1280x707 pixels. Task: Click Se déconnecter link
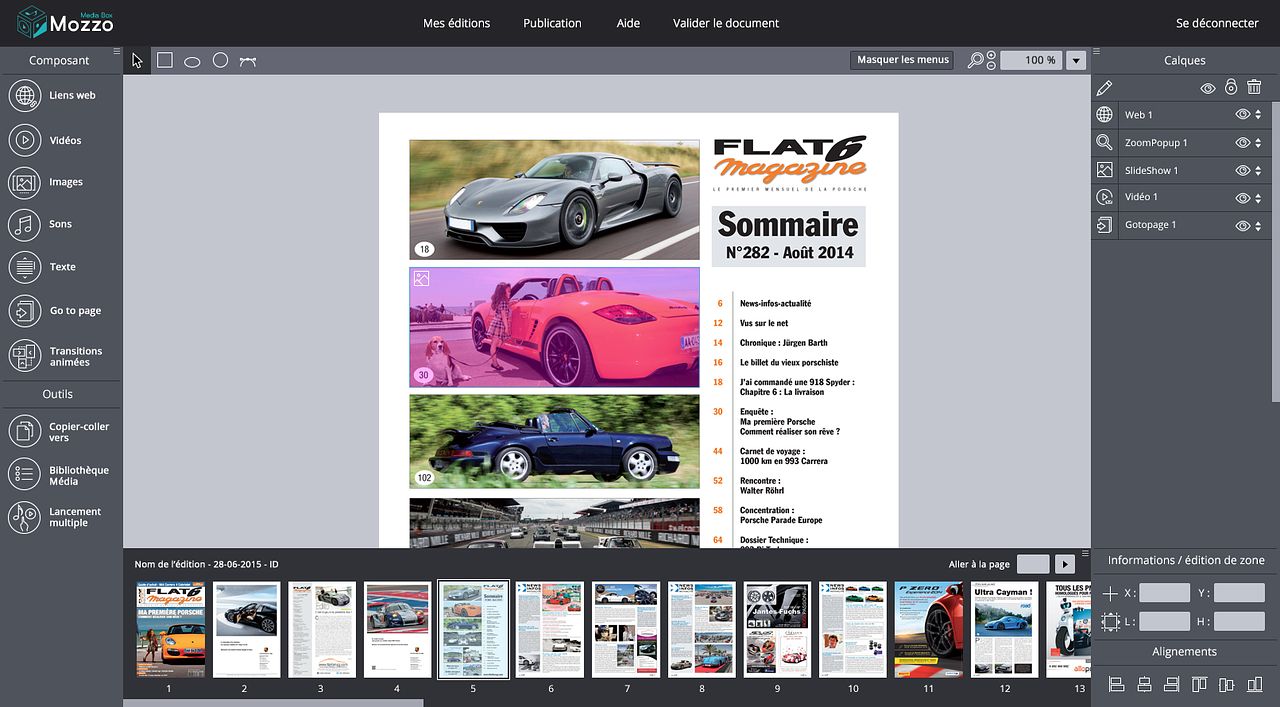coord(1216,23)
